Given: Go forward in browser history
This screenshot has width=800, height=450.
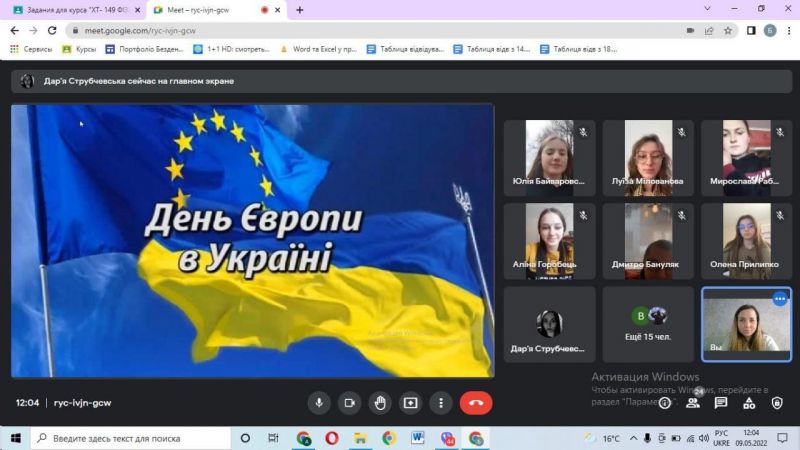Looking at the screenshot, I should click(33, 31).
